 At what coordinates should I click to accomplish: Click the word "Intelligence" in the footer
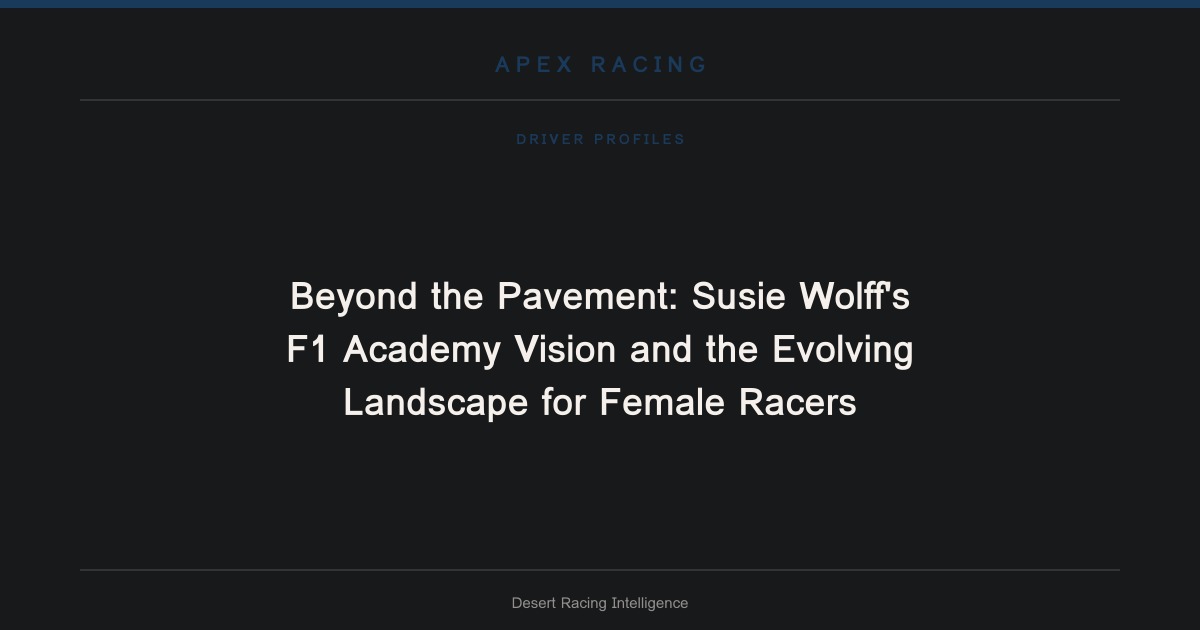[649, 603]
